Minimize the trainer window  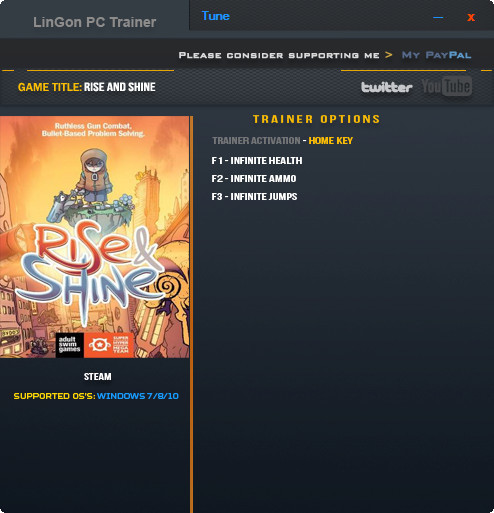(x=438, y=17)
